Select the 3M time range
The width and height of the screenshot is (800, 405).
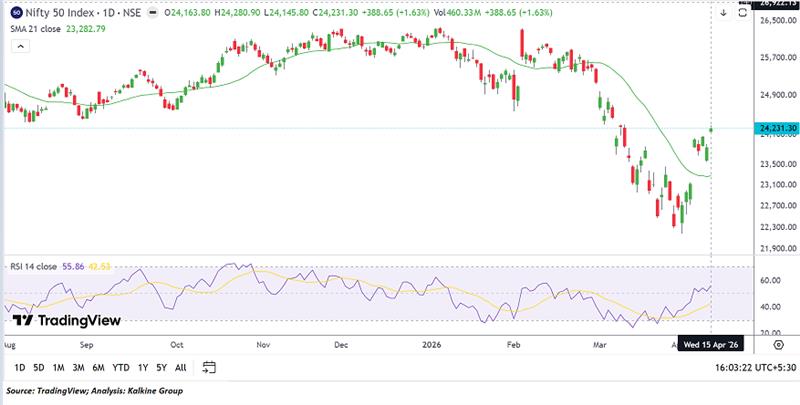(x=78, y=367)
